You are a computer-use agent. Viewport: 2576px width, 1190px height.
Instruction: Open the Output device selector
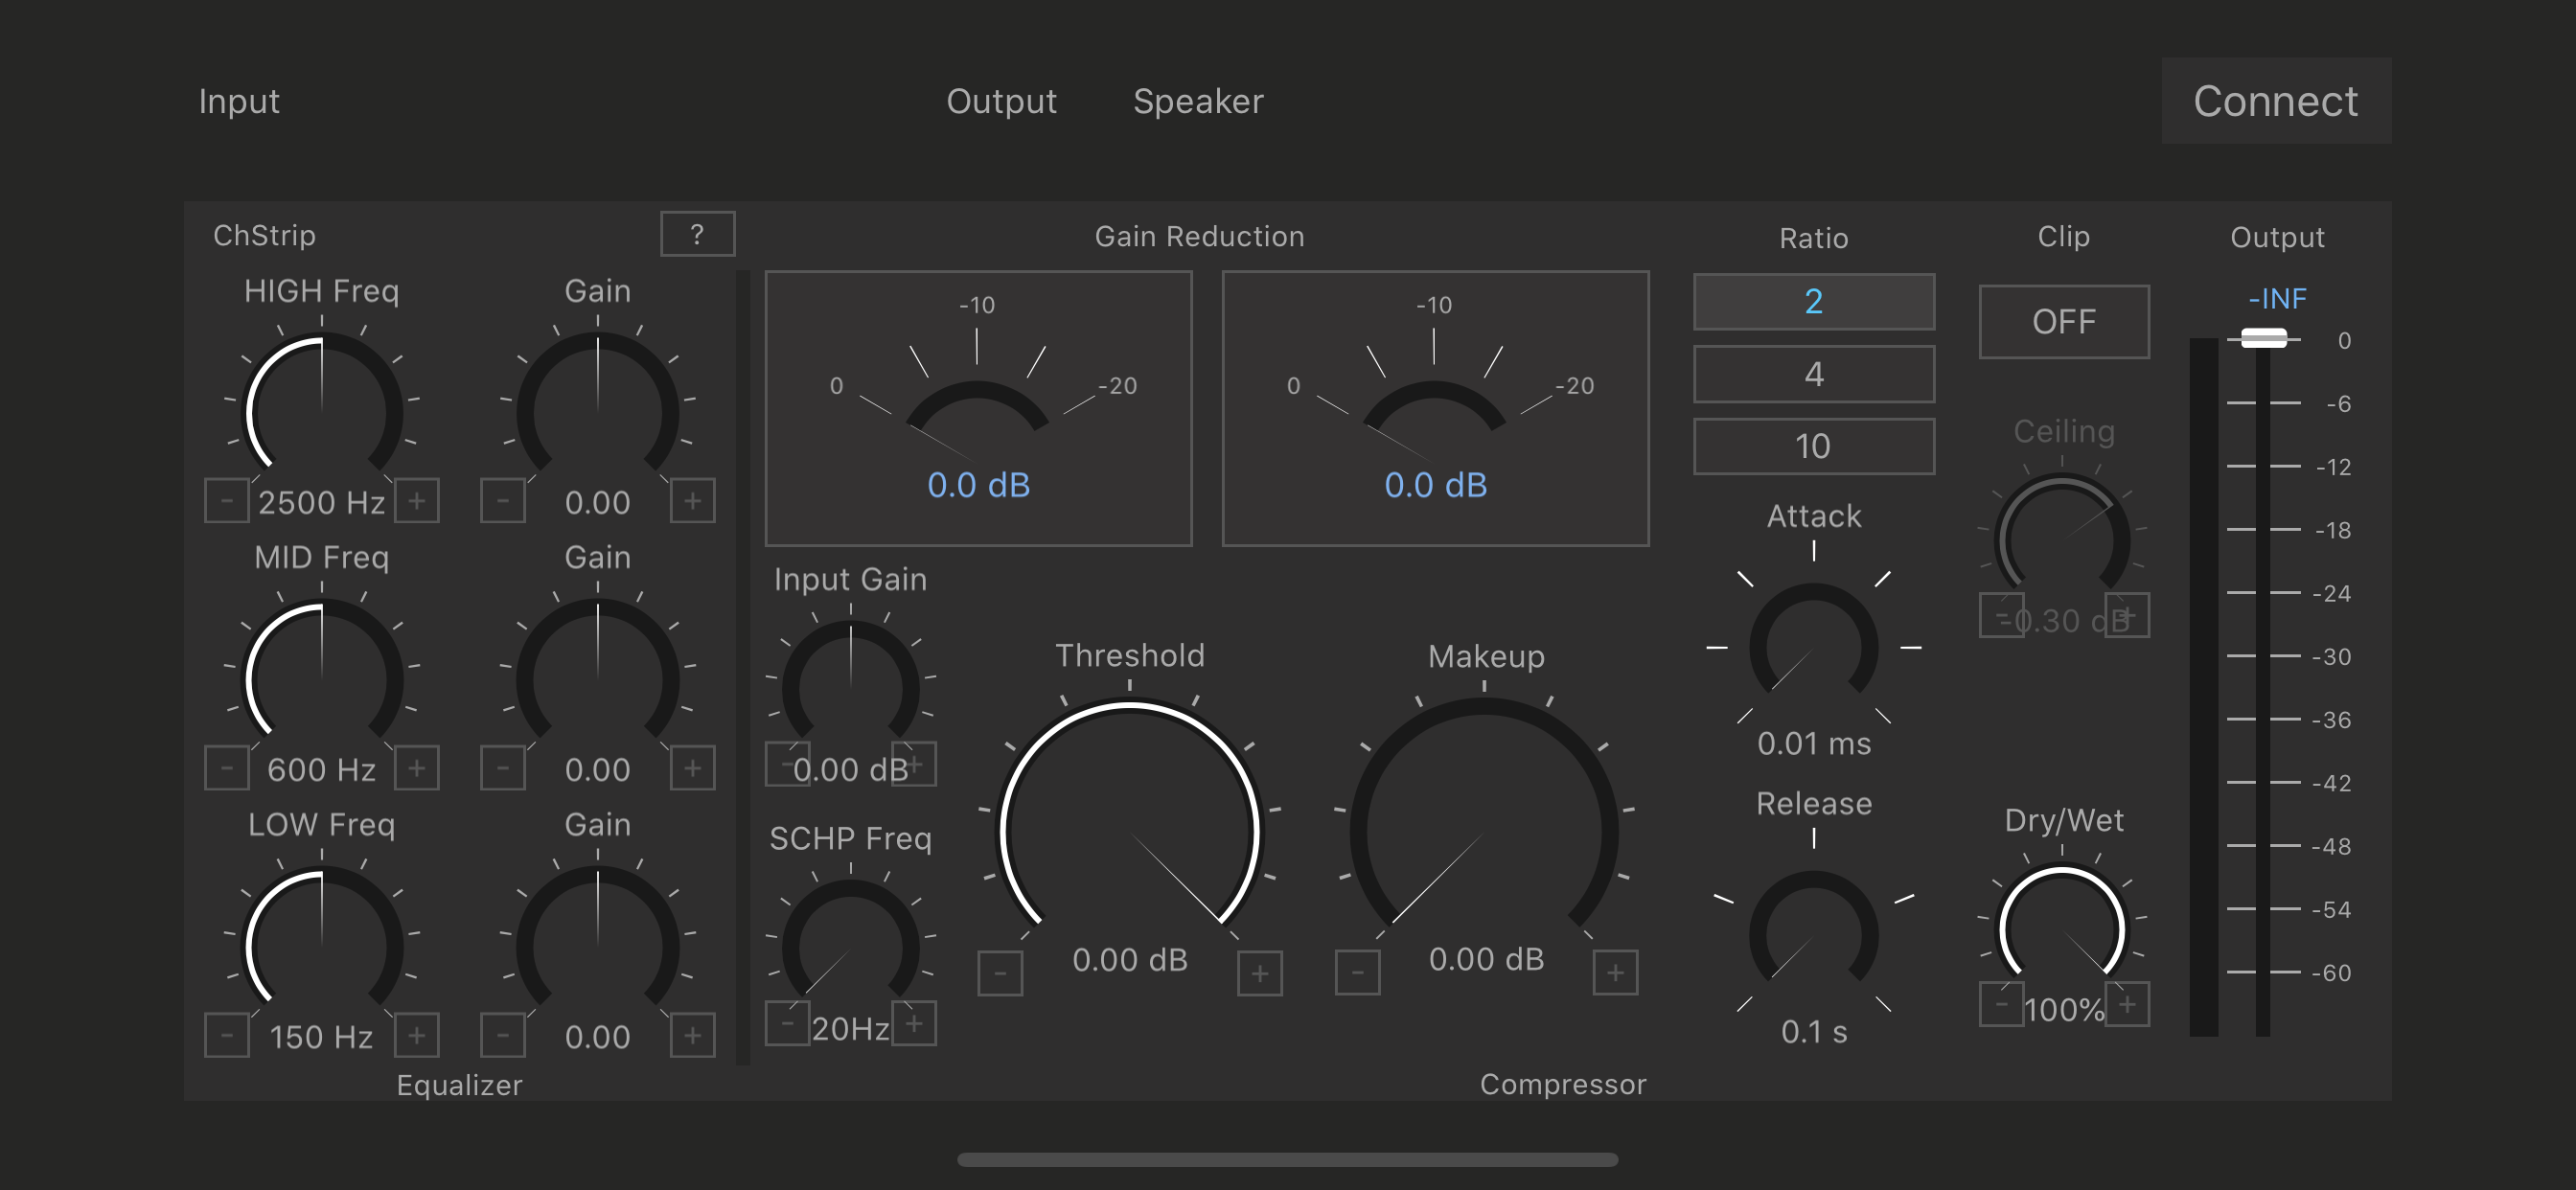click(1001, 101)
